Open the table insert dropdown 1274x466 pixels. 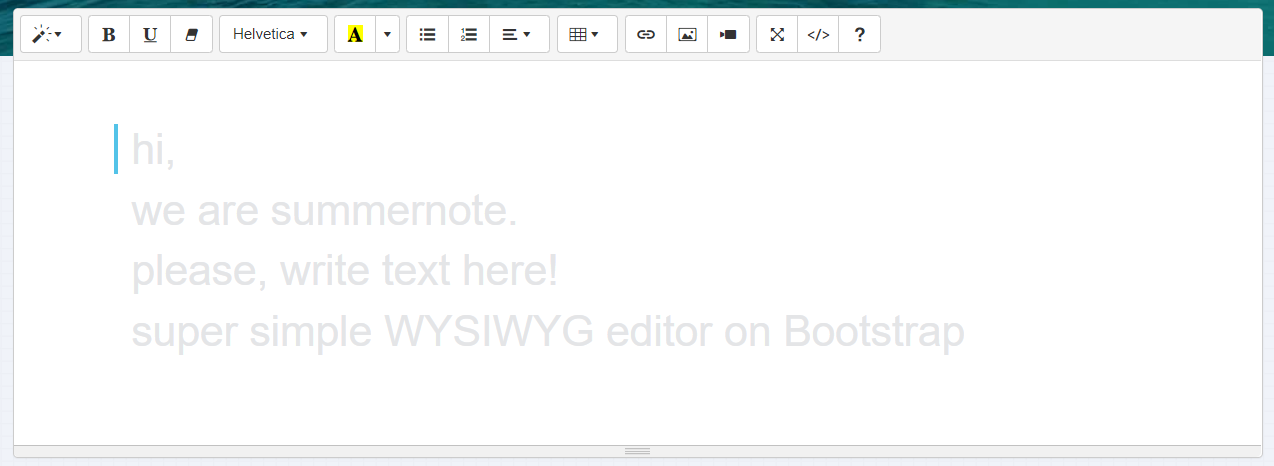point(587,34)
